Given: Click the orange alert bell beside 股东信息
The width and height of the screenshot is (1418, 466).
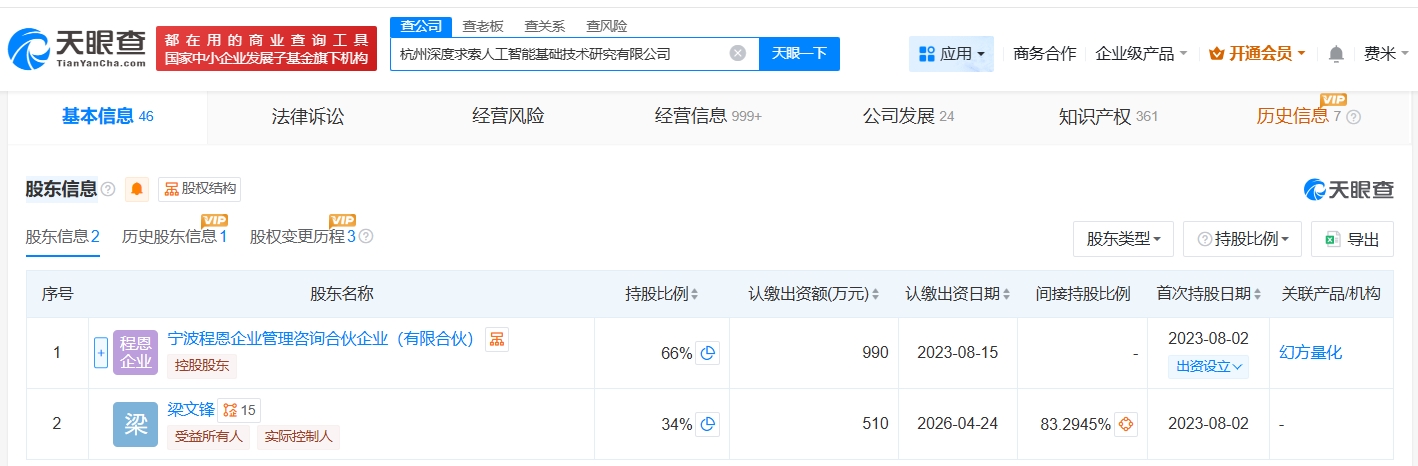Looking at the screenshot, I should 137,189.
